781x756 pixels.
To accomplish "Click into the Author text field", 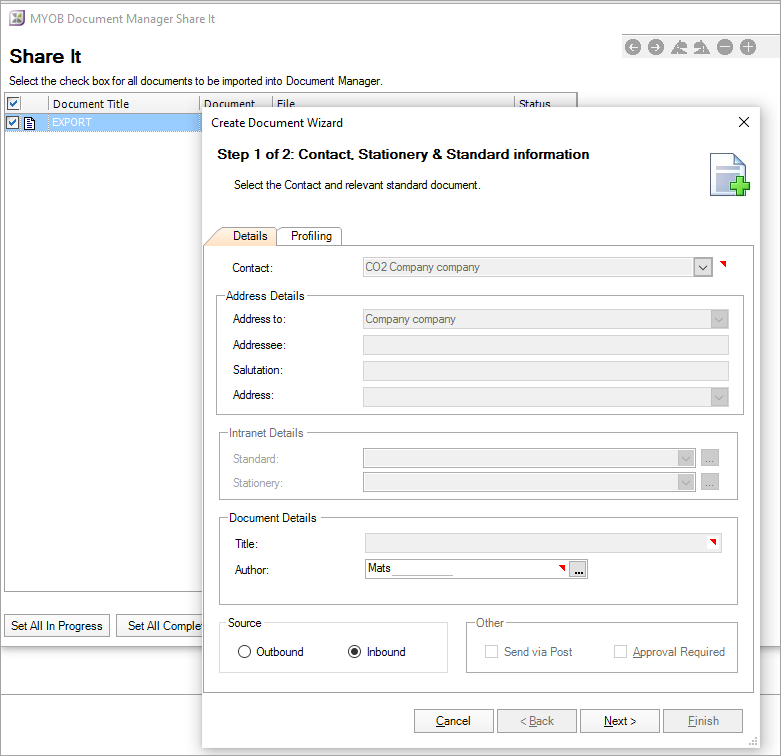I will coord(460,569).
